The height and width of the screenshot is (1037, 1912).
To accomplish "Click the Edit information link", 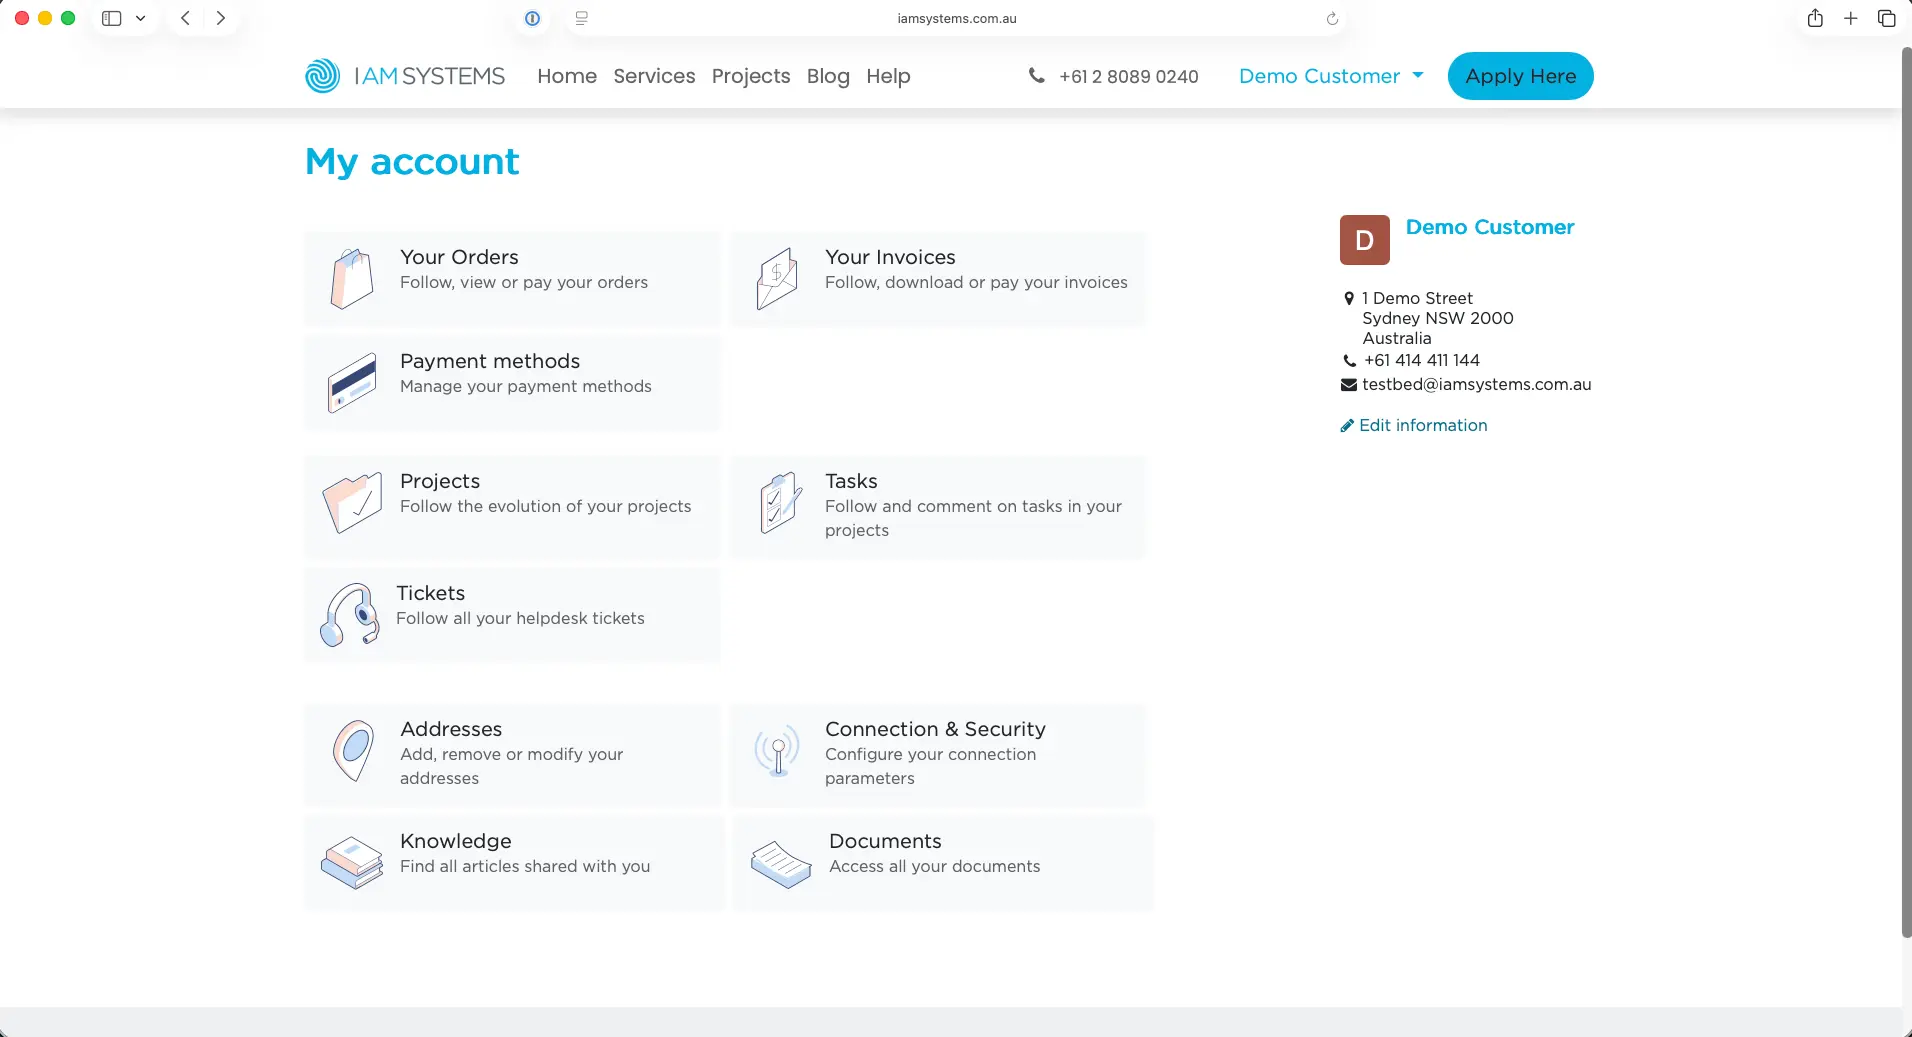I will [x=1422, y=425].
